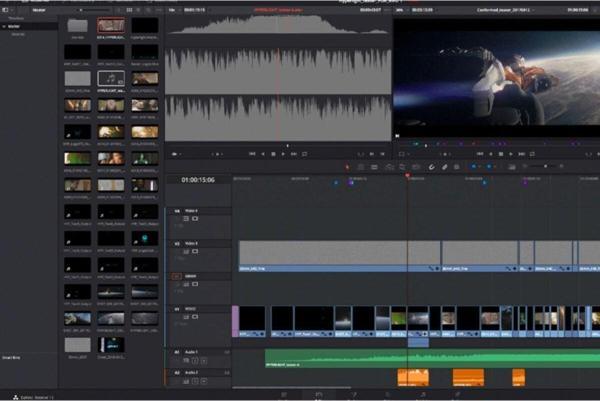Click the timeline timecode 01:00:15:06 field

point(198,180)
